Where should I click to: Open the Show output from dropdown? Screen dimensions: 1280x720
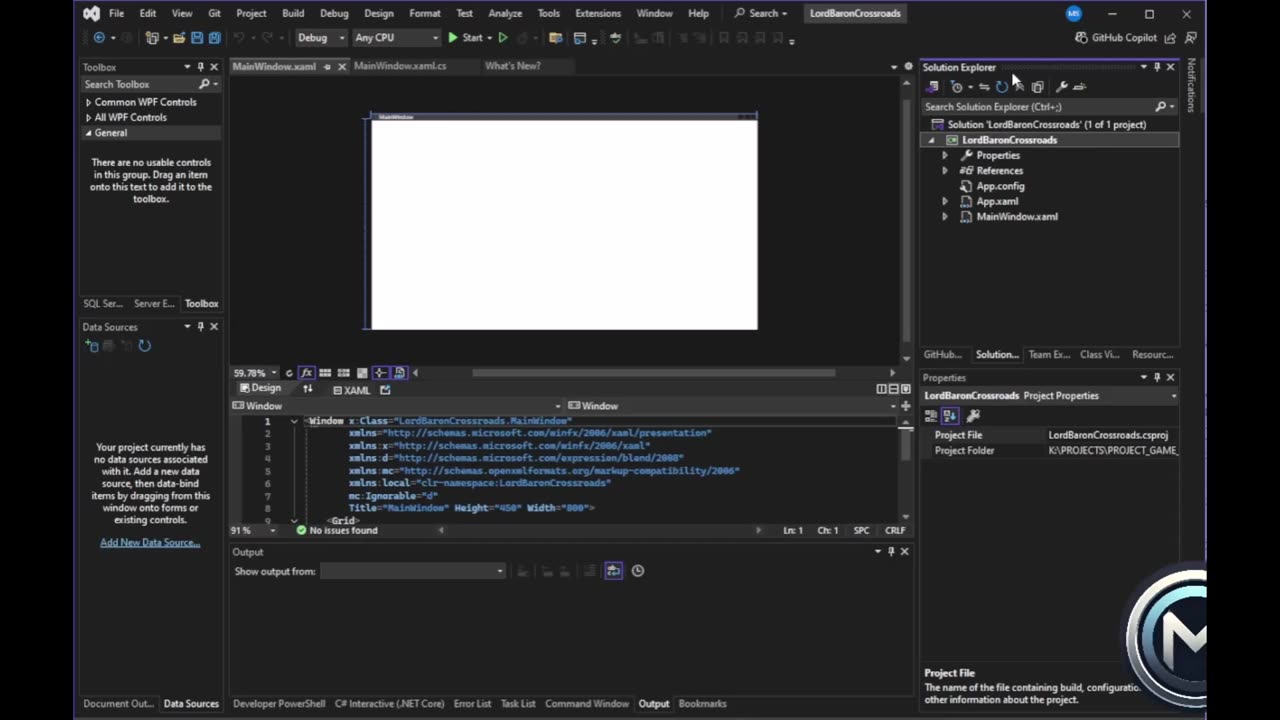coord(413,571)
